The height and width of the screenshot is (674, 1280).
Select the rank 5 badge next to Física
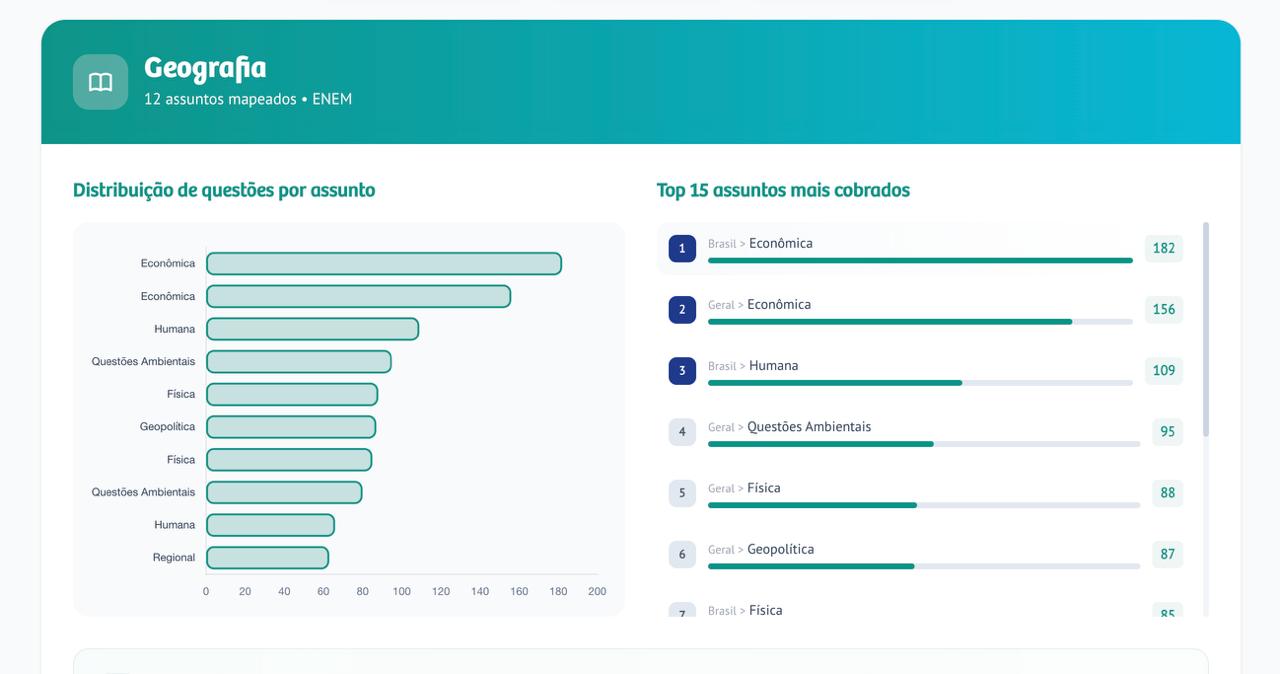[x=682, y=493]
